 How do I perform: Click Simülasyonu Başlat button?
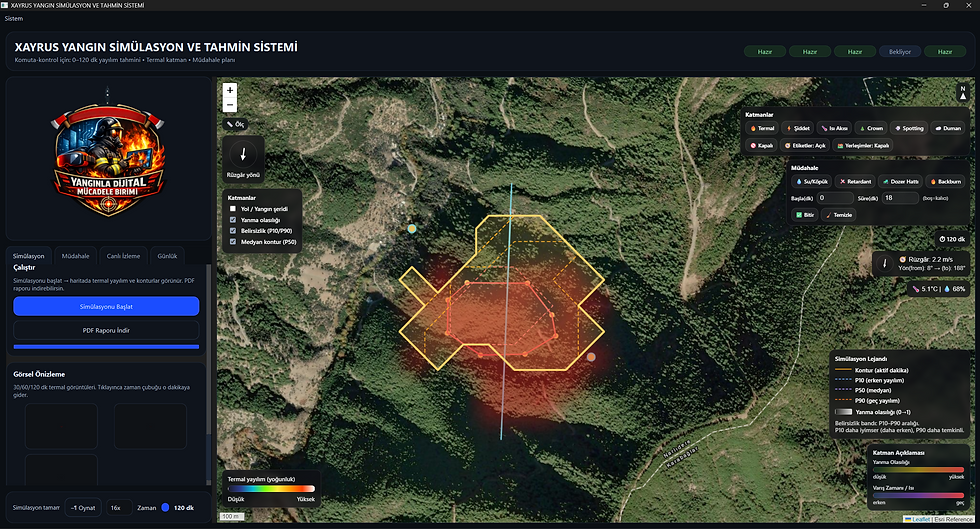(x=106, y=306)
